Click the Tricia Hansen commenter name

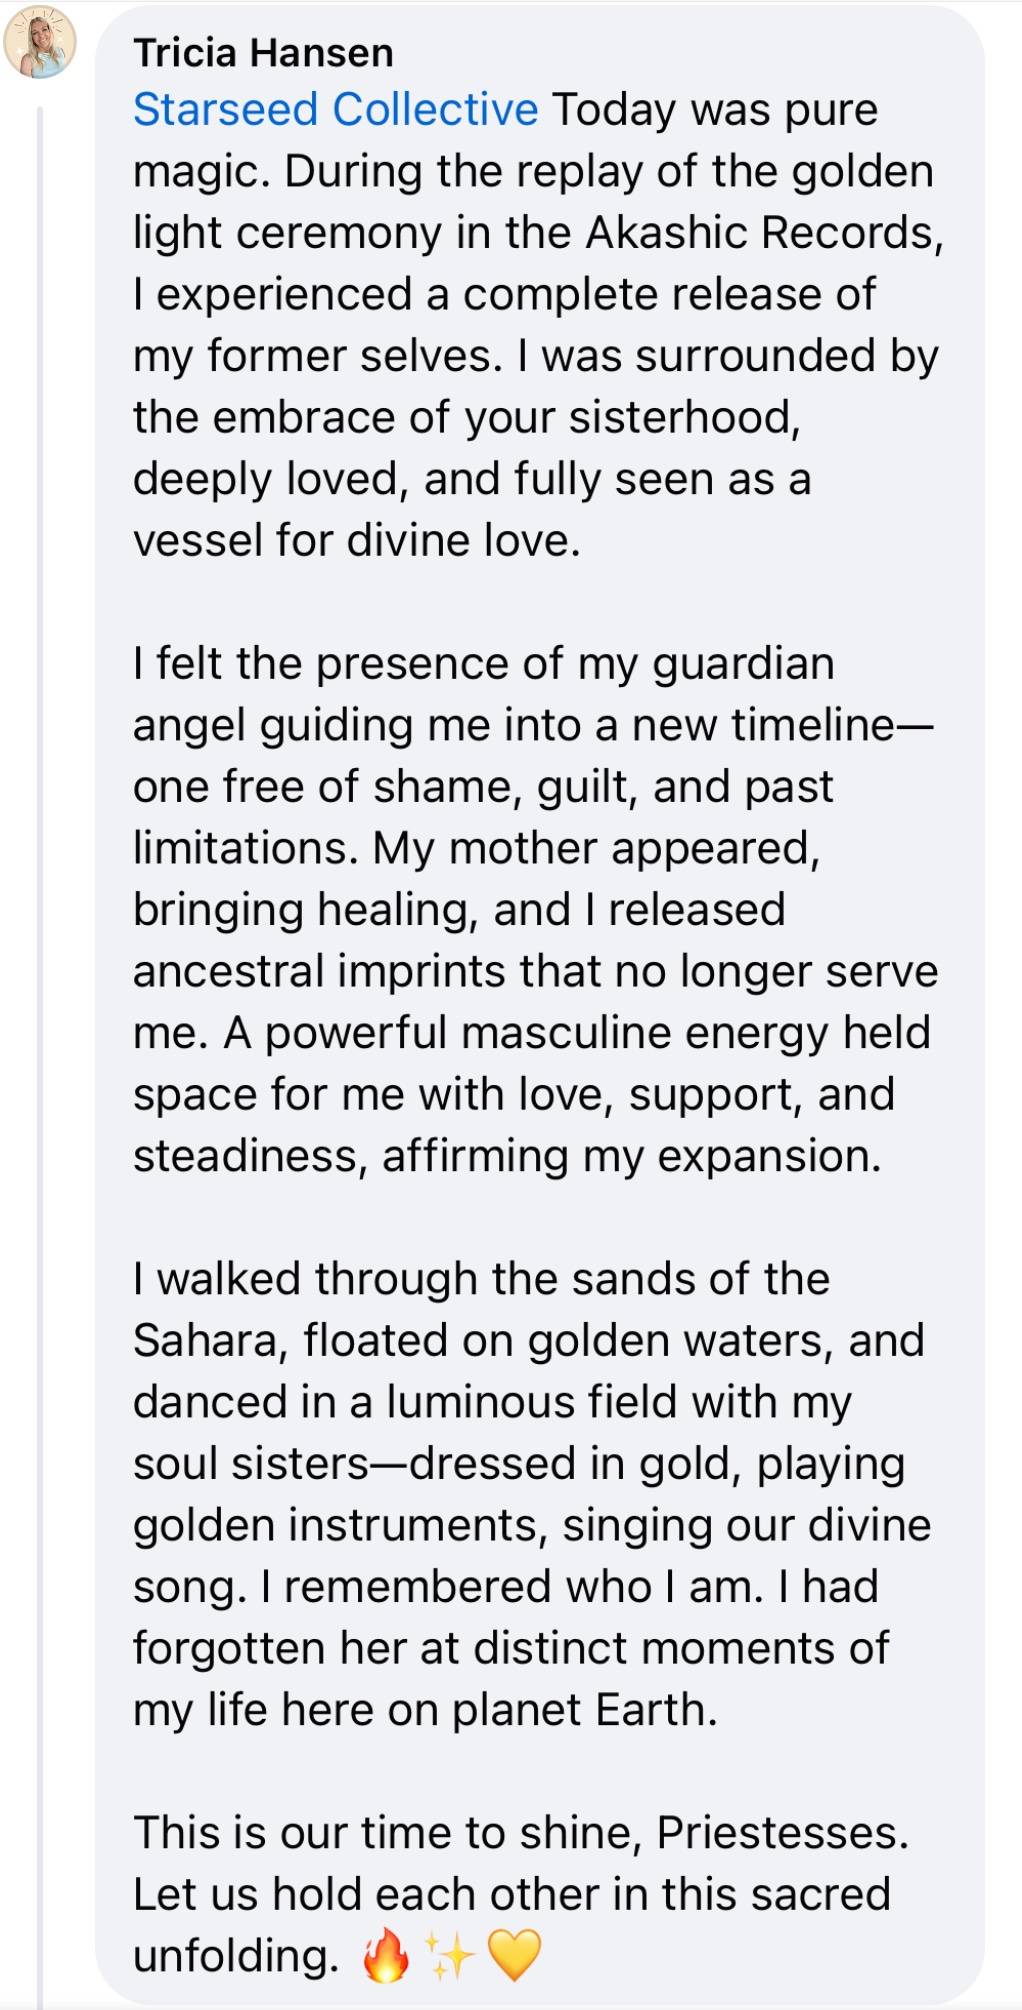(264, 53)
